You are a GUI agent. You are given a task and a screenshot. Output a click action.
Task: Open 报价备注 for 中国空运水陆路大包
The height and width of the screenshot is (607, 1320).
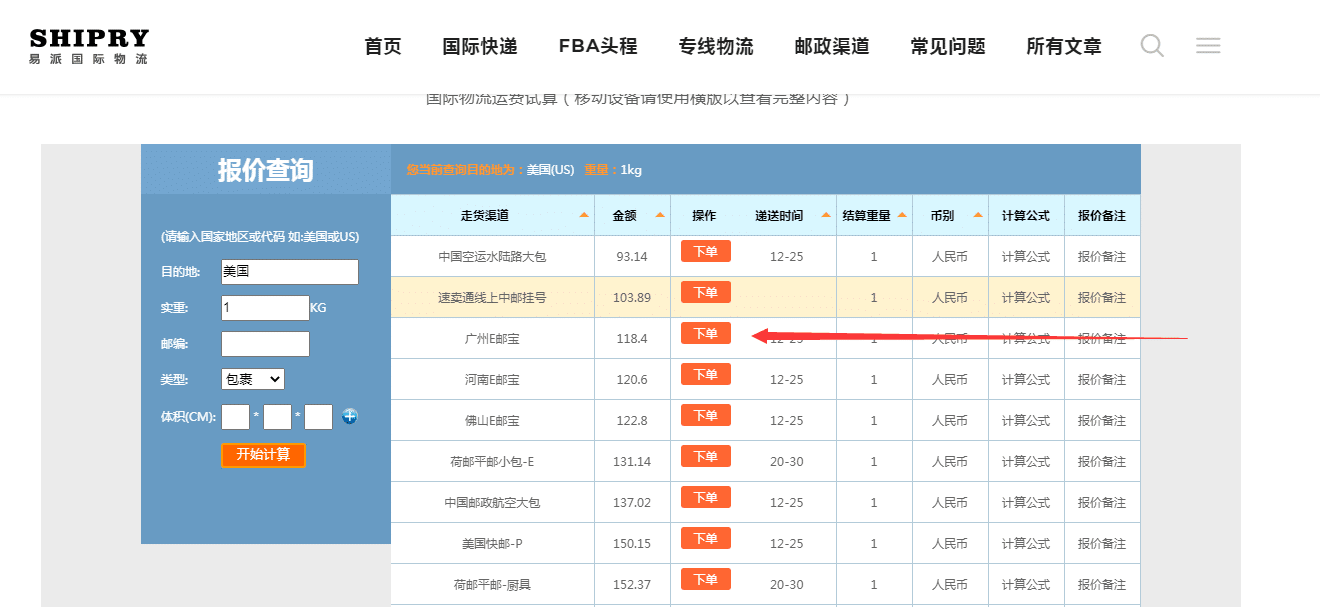click(x=1102, y=257)
